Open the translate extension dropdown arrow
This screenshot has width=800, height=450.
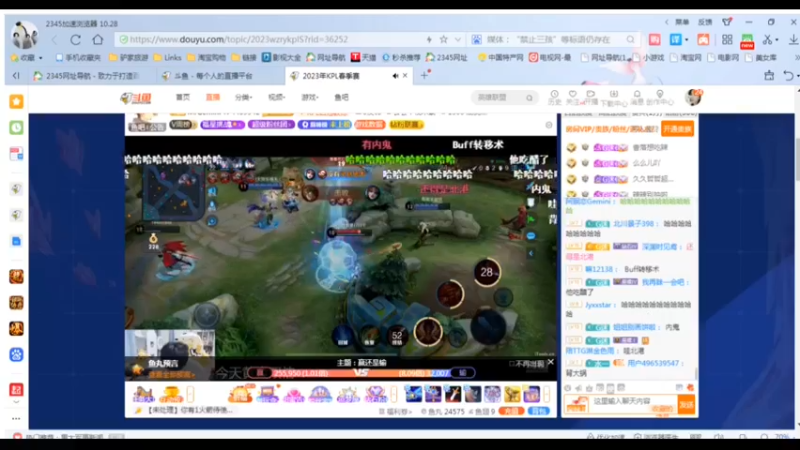tap(686, 39)
